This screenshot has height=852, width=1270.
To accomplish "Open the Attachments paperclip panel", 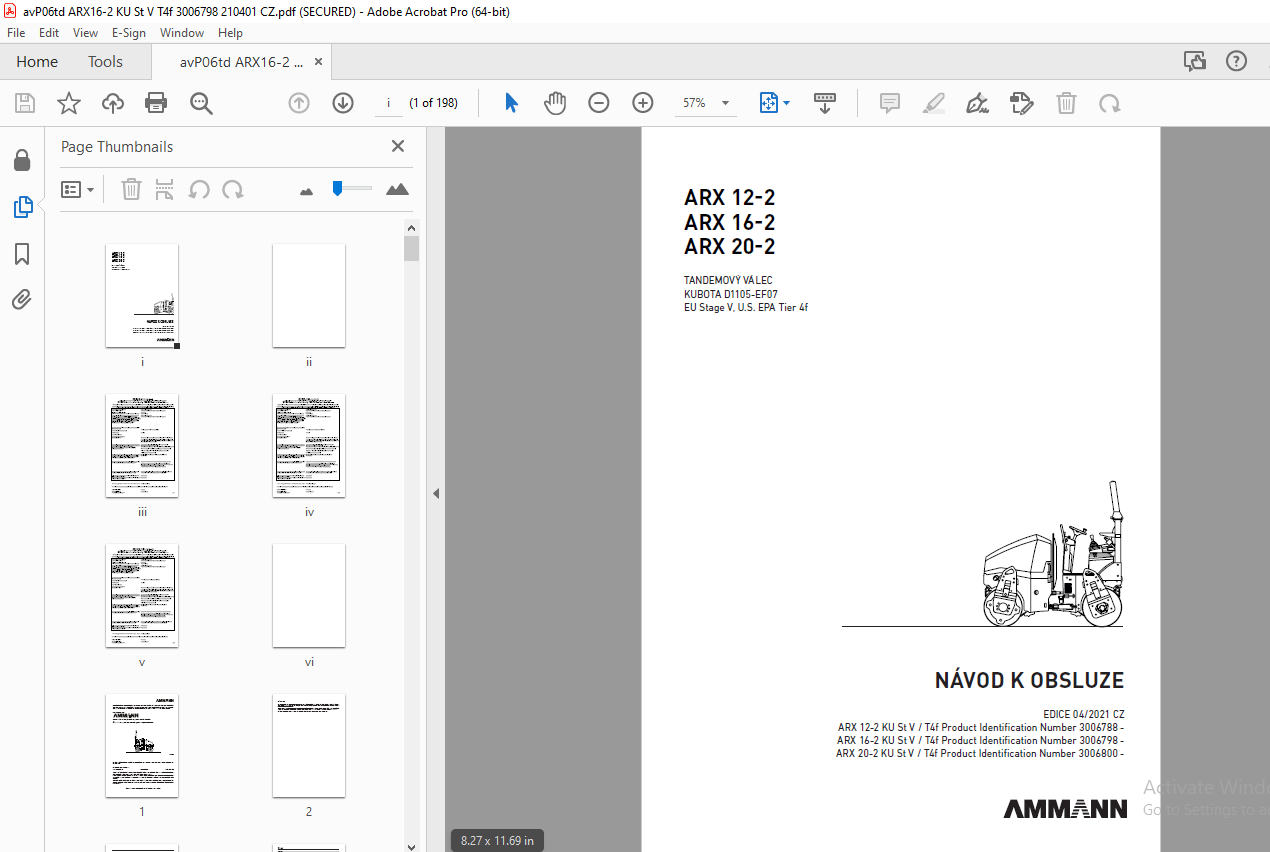I will point(22,299).
